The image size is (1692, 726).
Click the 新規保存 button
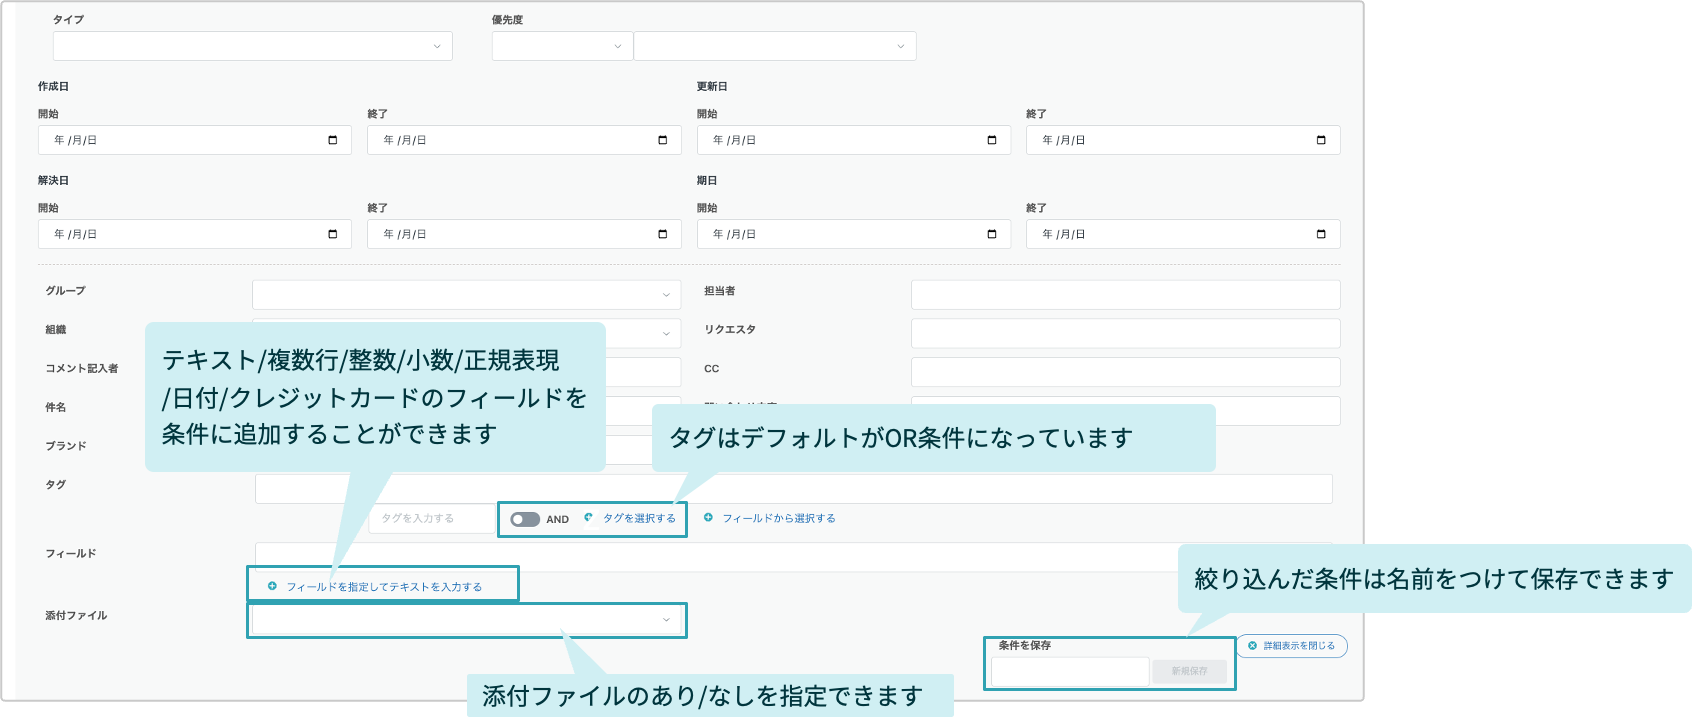pos(1189,671)
